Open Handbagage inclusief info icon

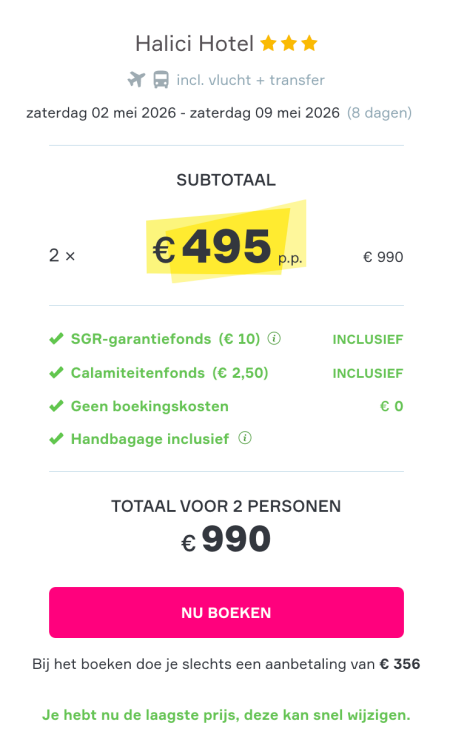tap(245, 438)
